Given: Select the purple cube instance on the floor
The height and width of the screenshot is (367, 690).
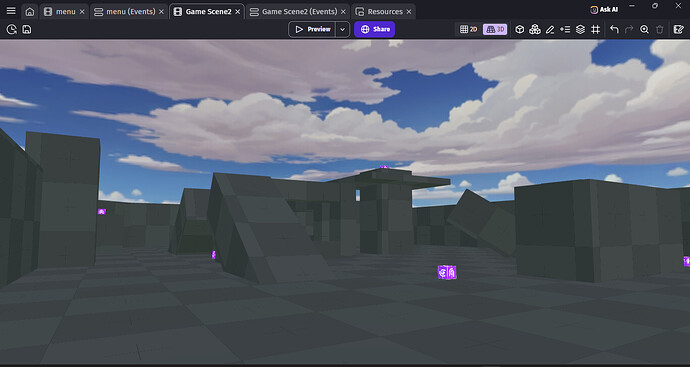Looking at the screenshot, I should (x=447, y=272).
